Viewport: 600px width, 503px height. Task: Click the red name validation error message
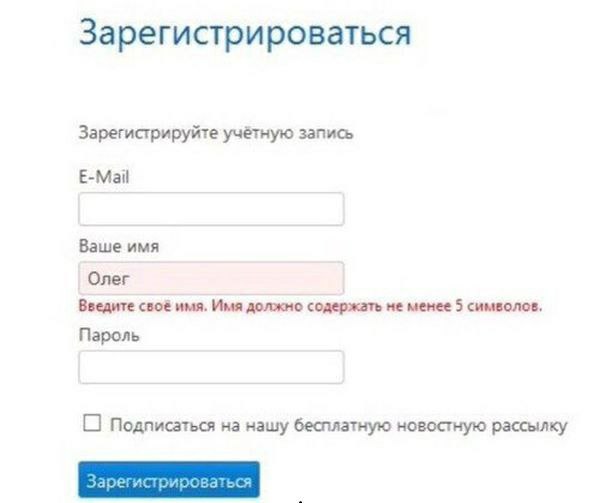point(309,306)
